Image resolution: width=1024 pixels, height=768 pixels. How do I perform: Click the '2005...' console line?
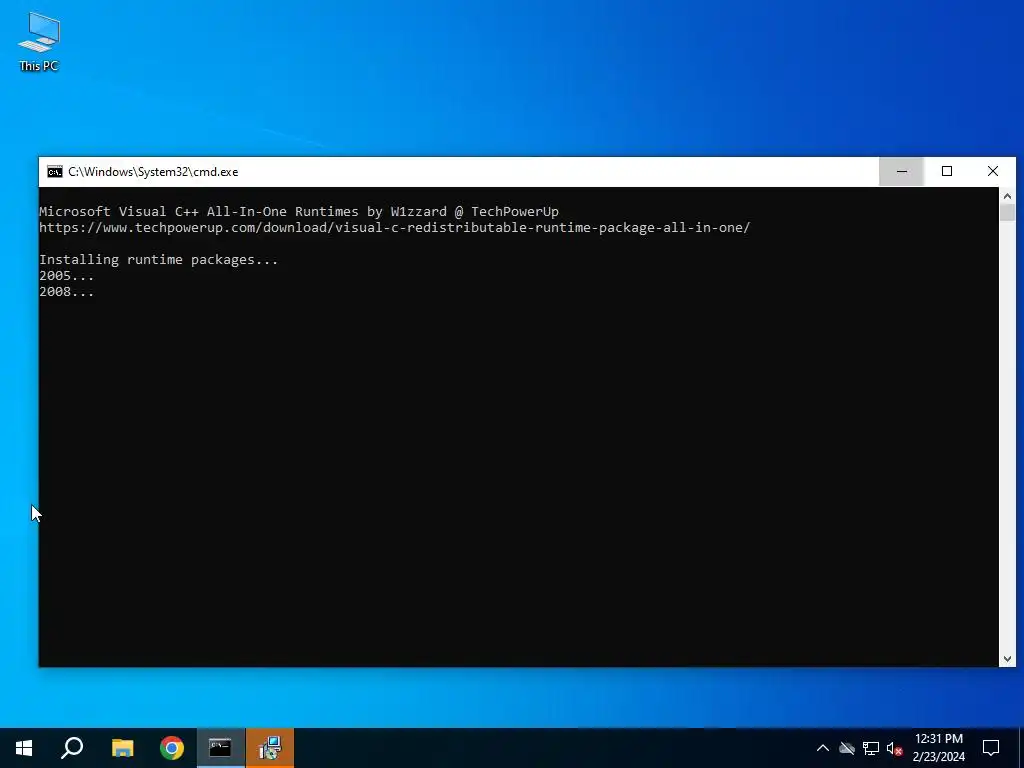(x=67, y=276)
